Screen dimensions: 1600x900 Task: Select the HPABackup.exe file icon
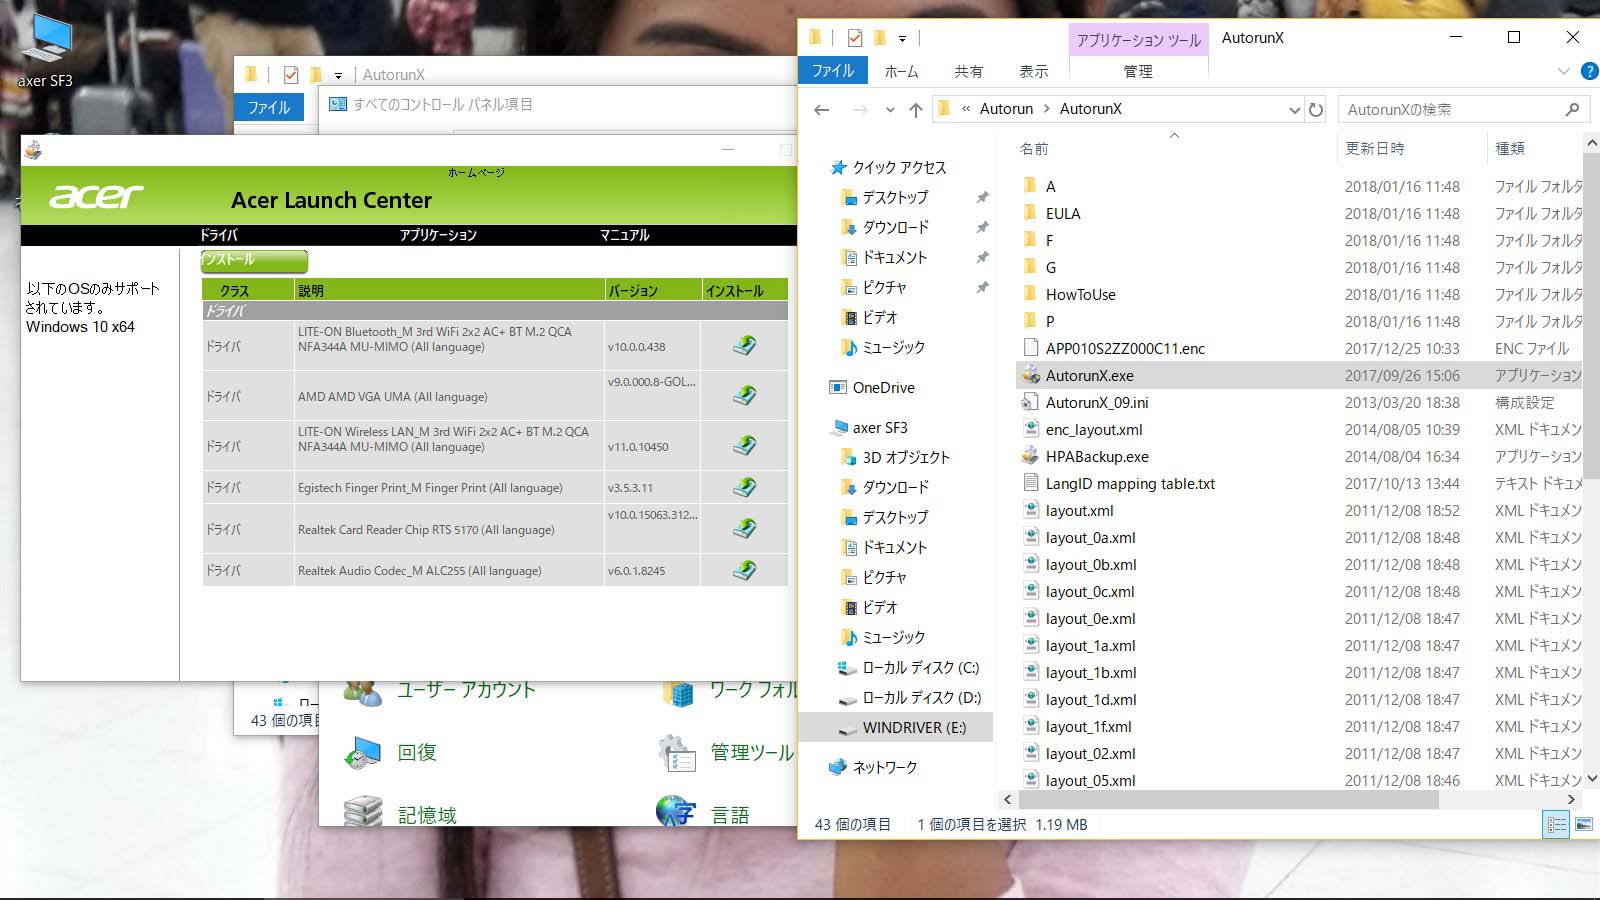1030,456
